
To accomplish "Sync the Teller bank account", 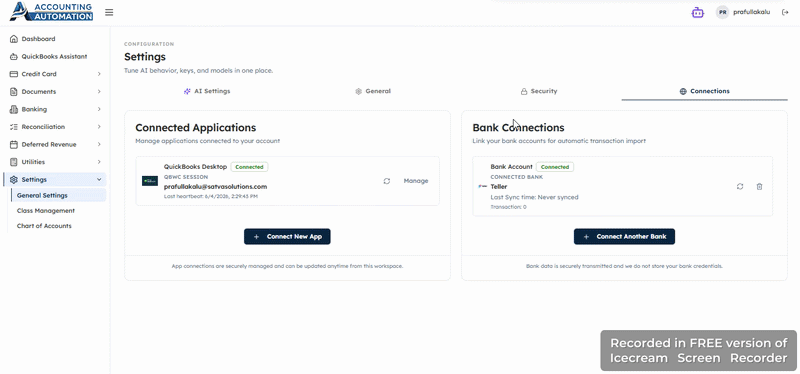I will 740,187.
